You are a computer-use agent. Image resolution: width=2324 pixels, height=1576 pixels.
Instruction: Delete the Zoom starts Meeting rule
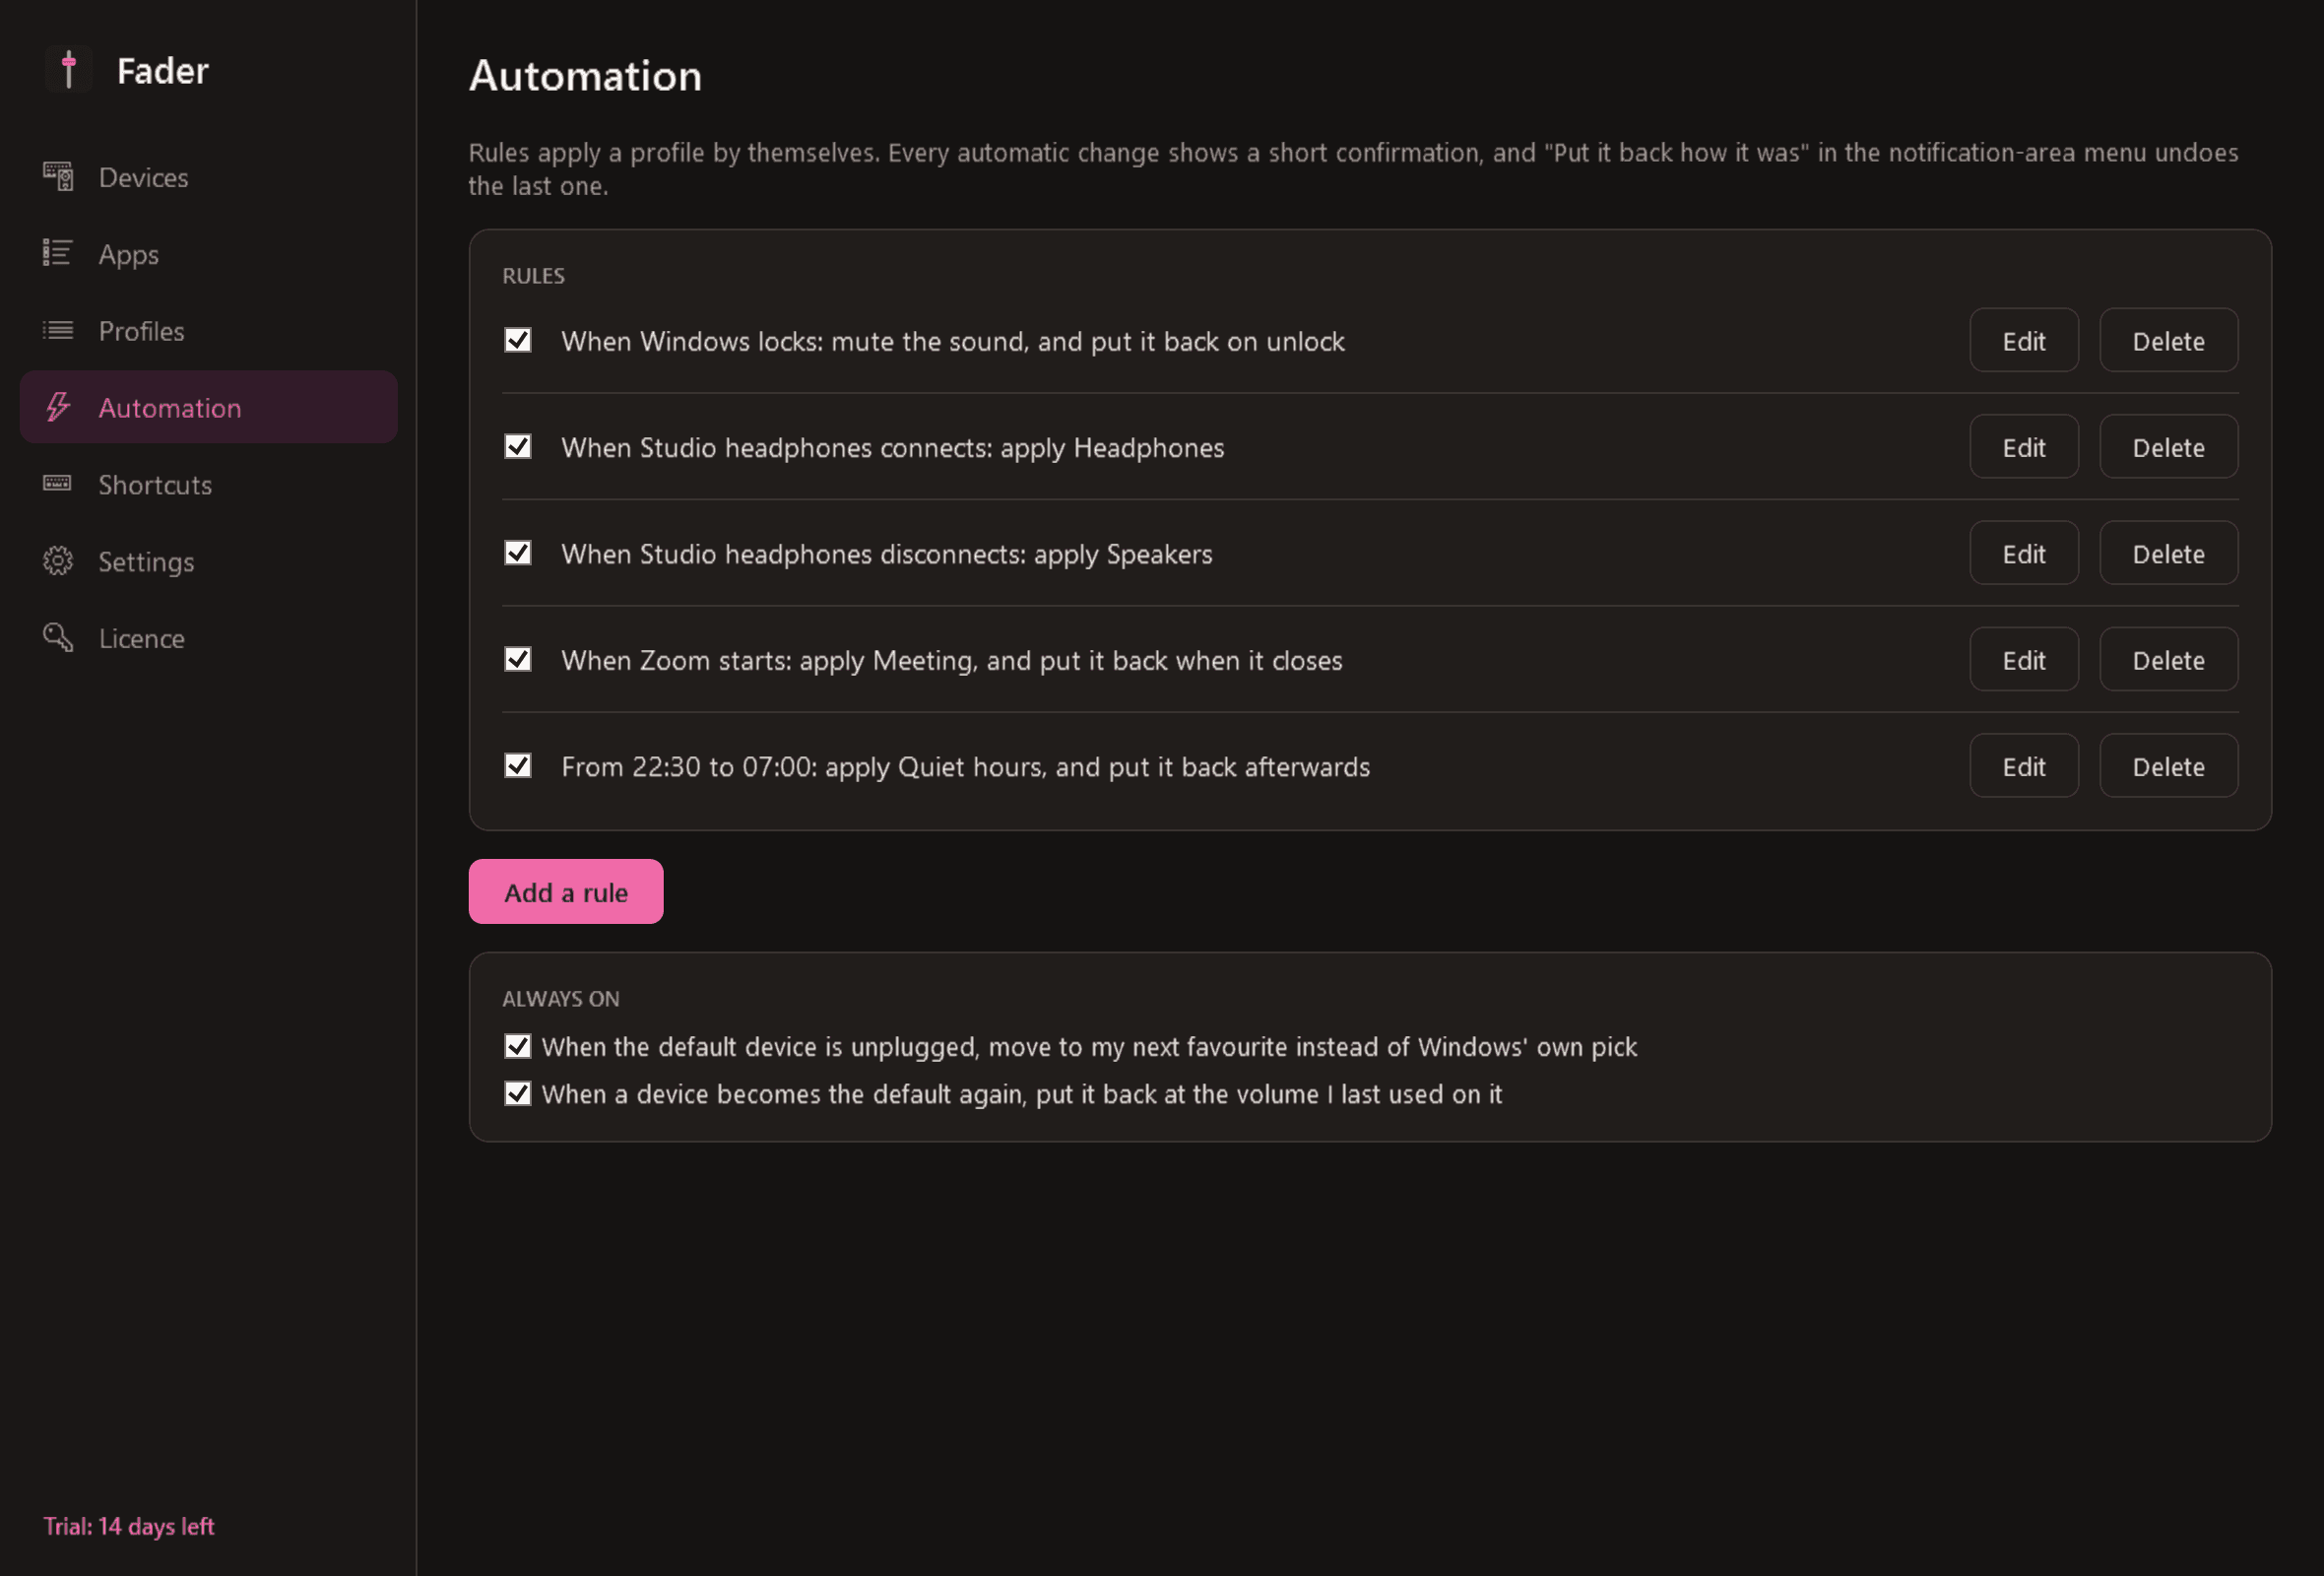click(2167, 660)
